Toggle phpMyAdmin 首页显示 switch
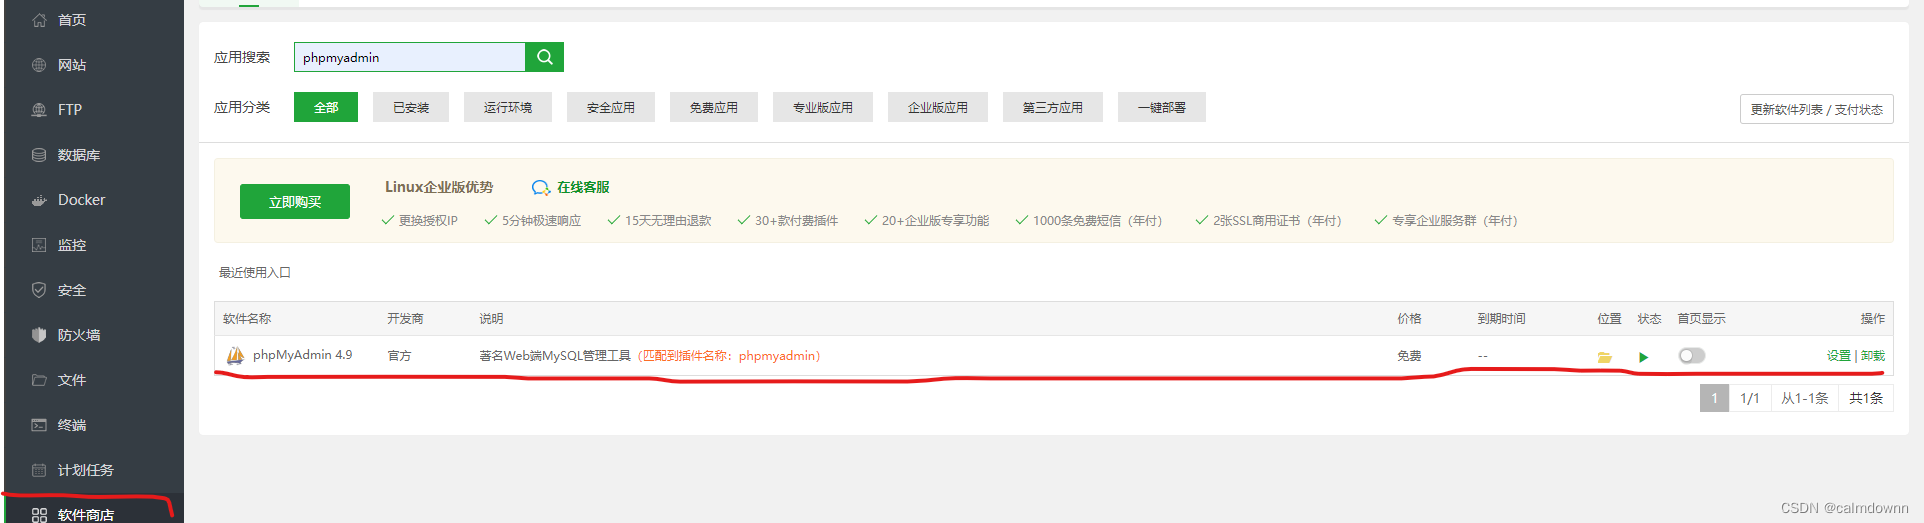 tap(1692, 356)
